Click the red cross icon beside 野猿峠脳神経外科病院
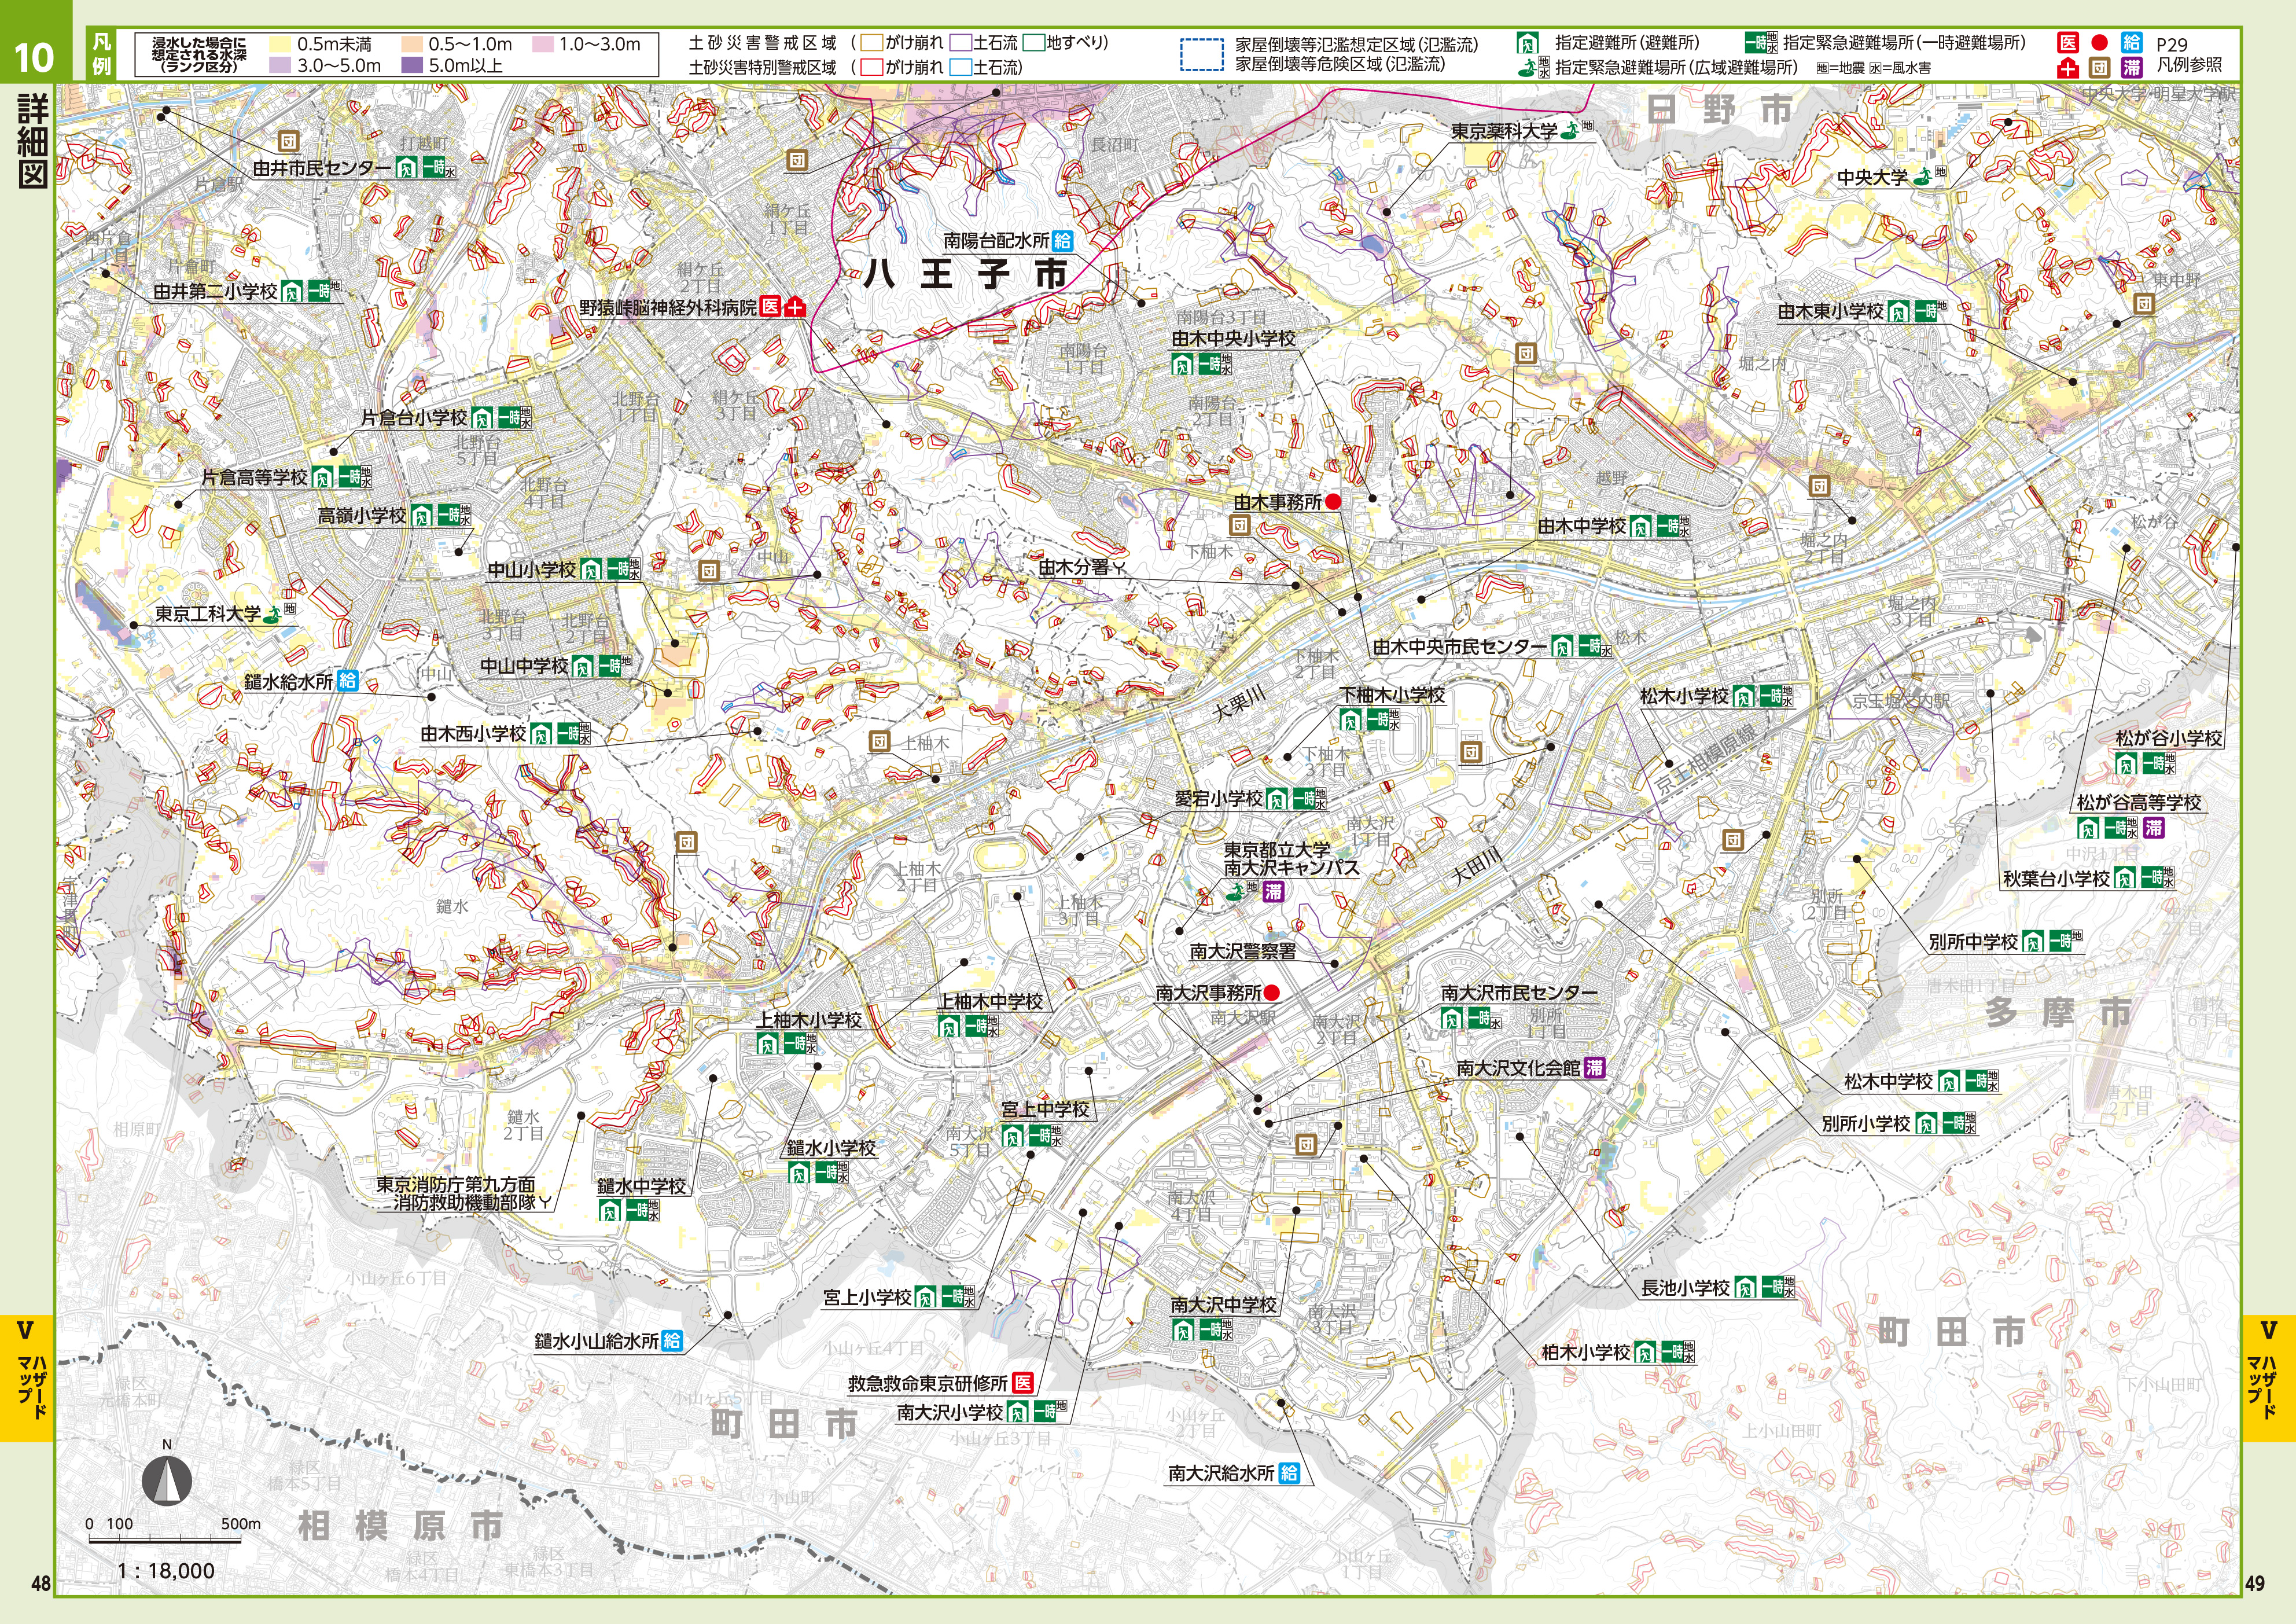The height and width of the screenshot is (1624, 2296). click(x=795, y=307)
